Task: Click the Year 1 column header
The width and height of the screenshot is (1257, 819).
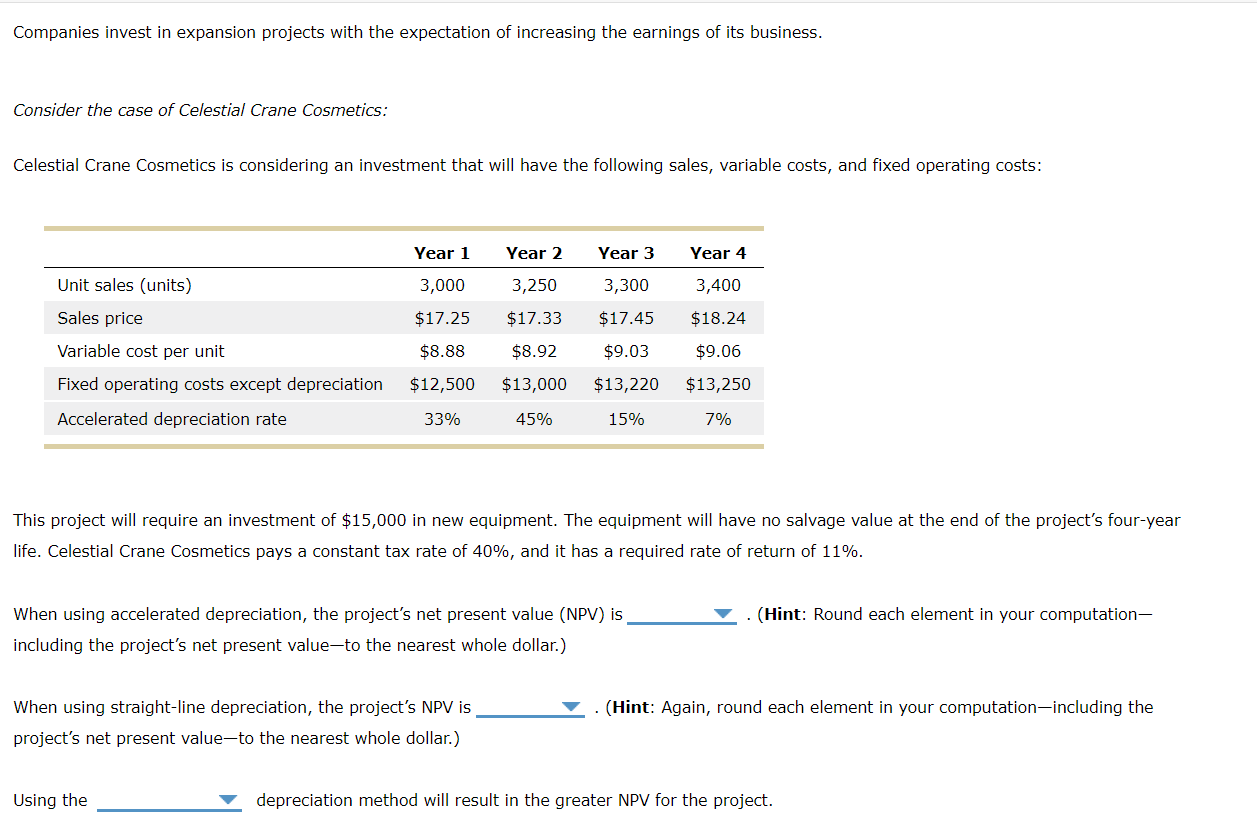Action: 441,253
